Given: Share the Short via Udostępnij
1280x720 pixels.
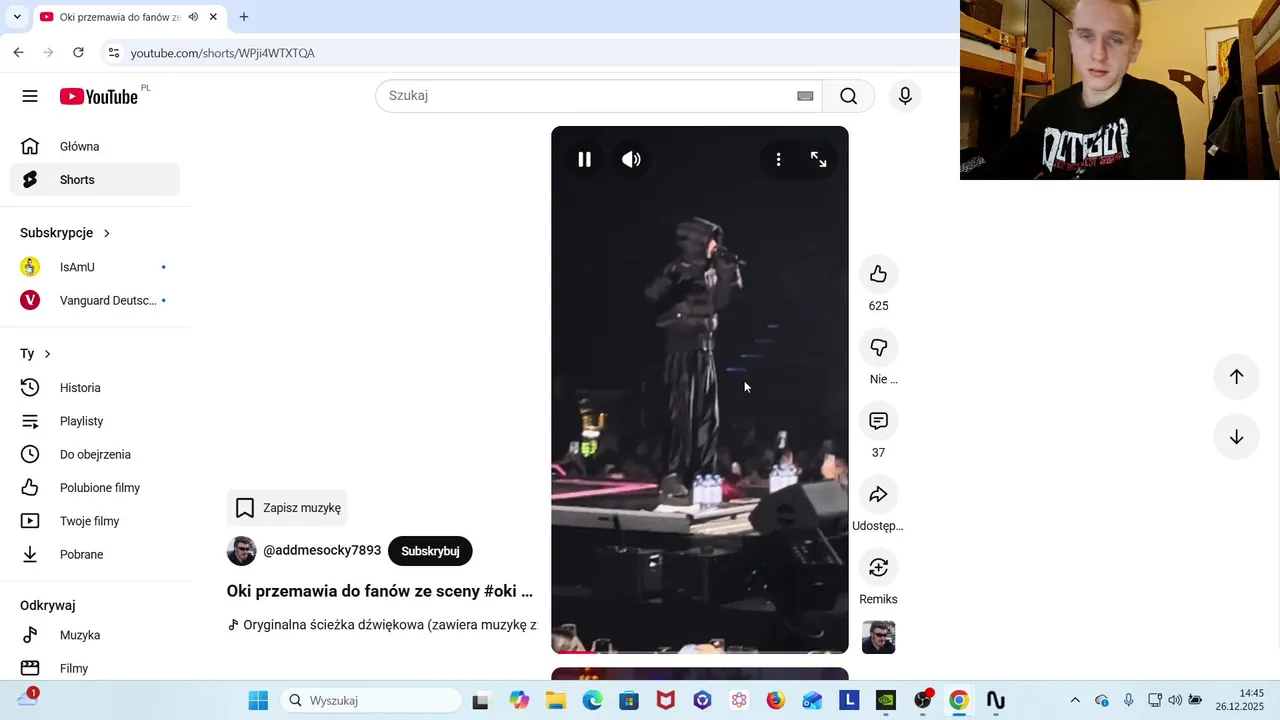Looking at the screenshot, I should [x=878, y=494].
